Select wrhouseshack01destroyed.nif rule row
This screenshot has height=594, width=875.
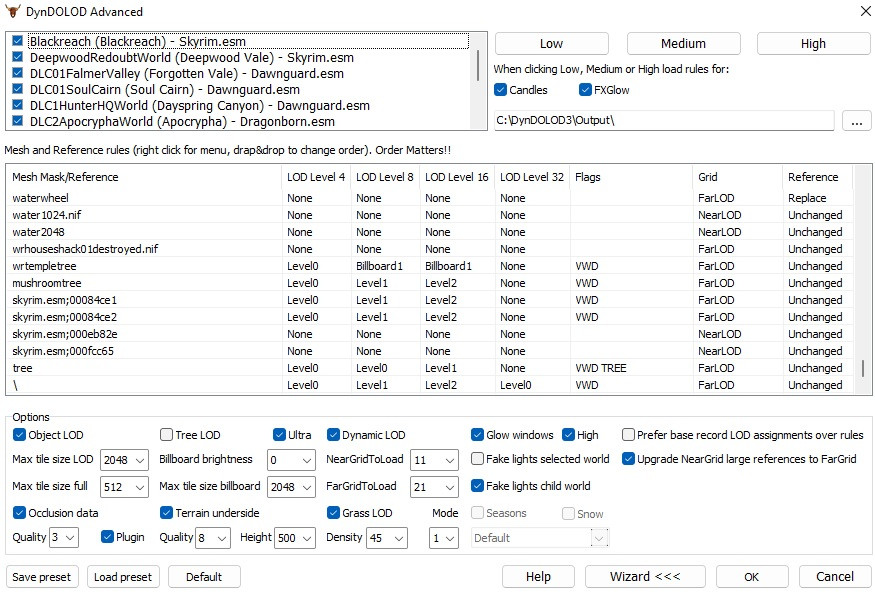click(x=430, y=249)
